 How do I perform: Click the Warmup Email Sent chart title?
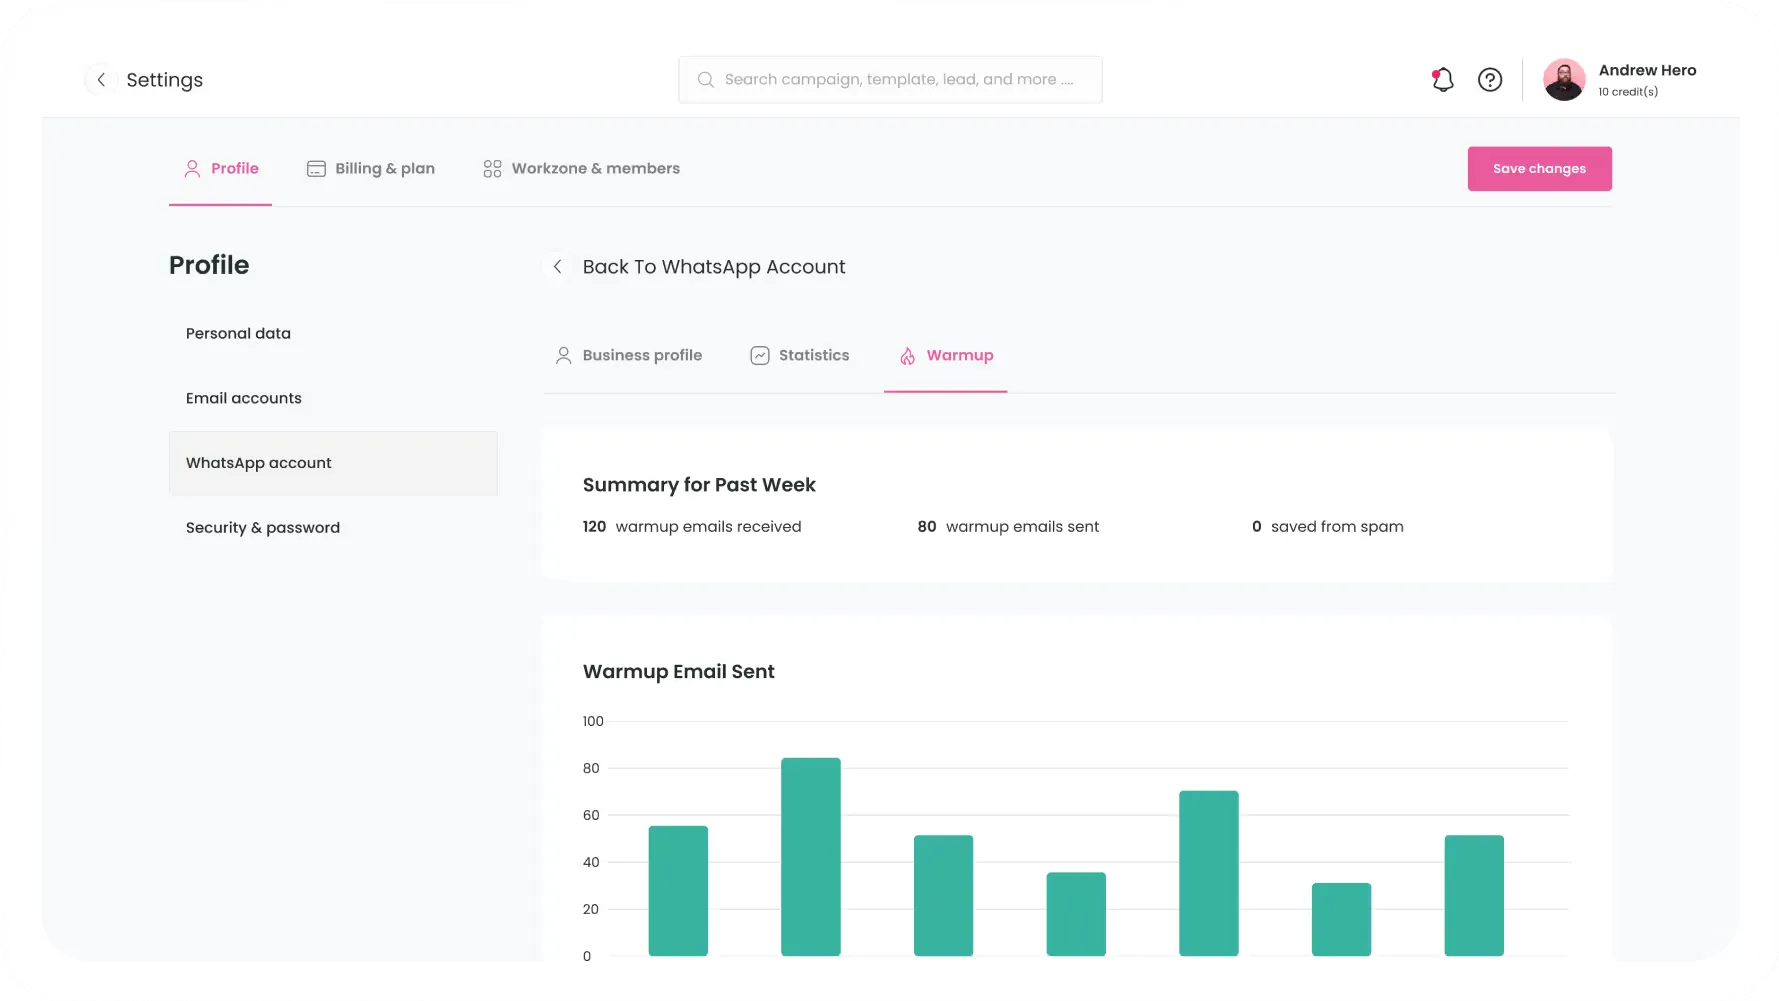coord(679,672)
